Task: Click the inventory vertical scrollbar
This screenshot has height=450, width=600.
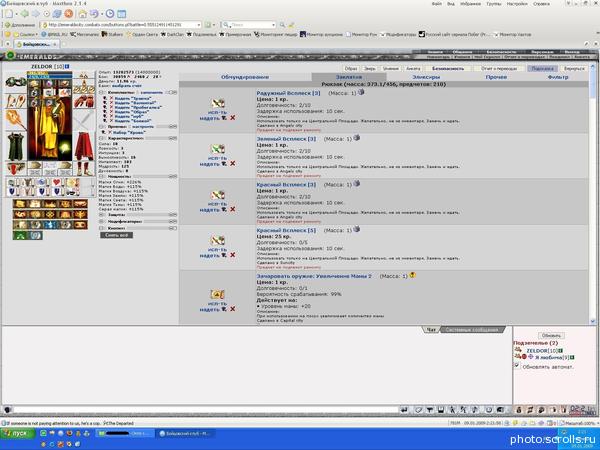Action: (x=593, y=195)
